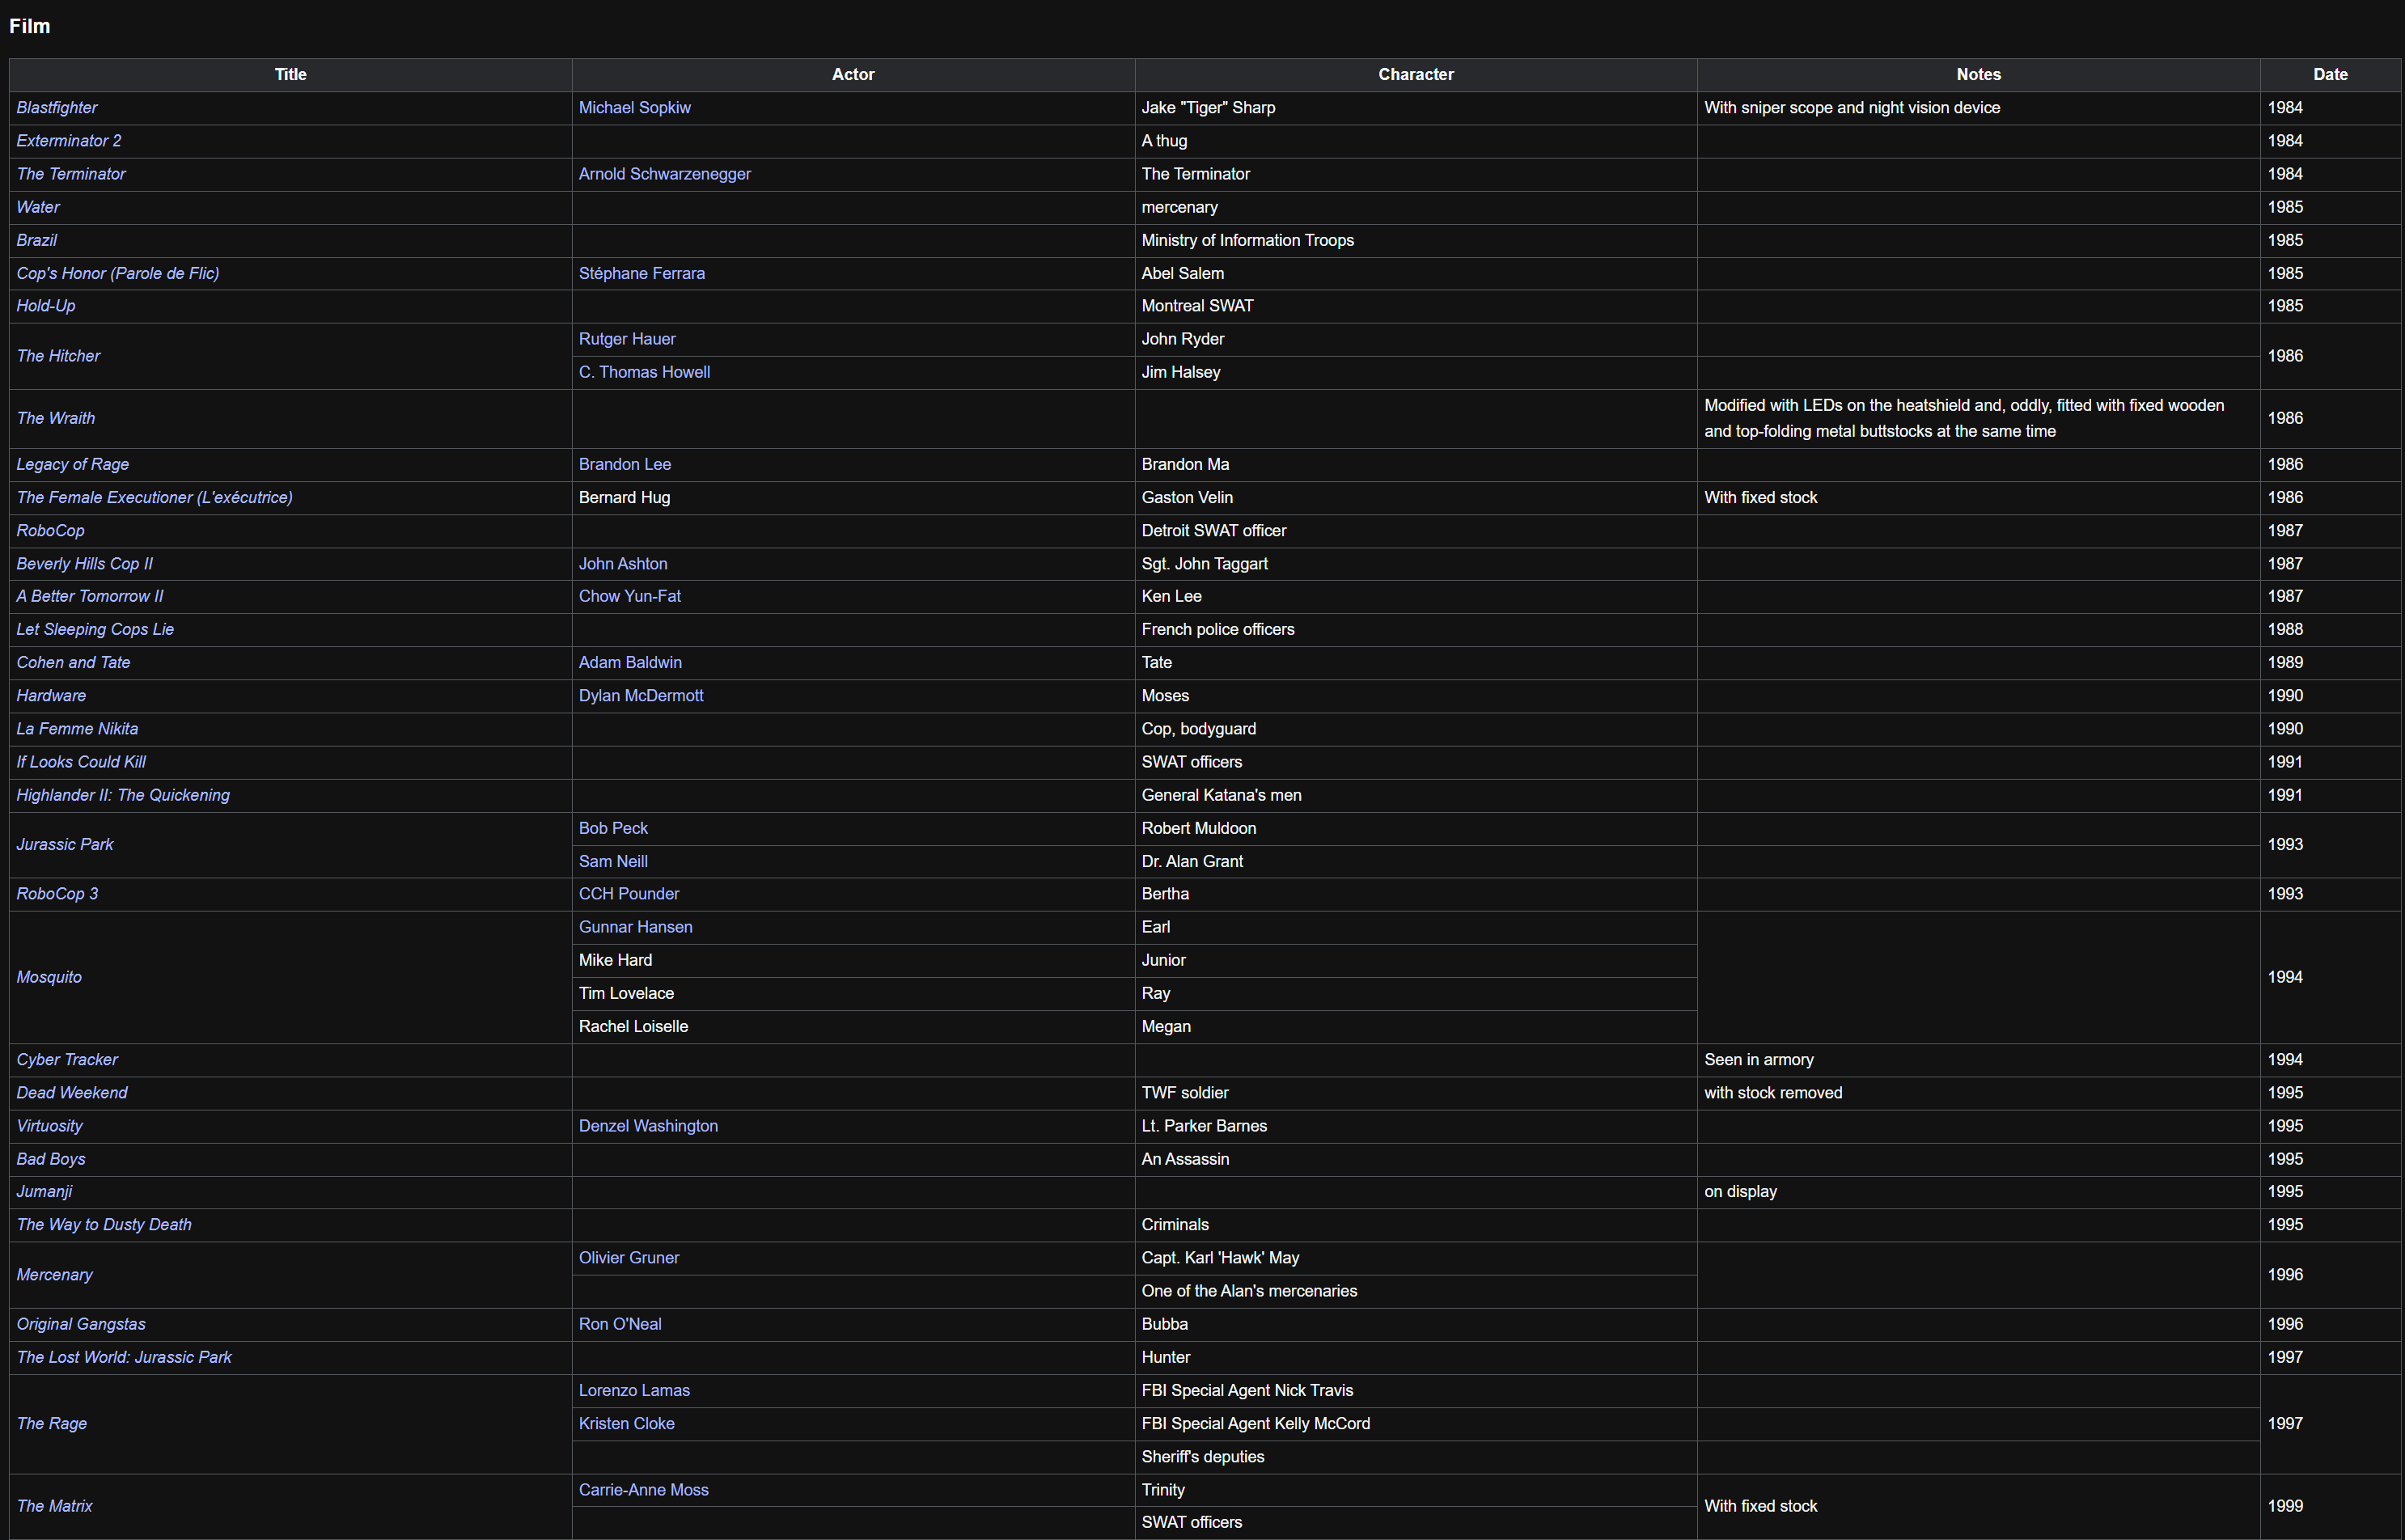Image resolution: width=2405 pixels, height=1540 pixels.
Task: Click the Bob Peck actor link
Action: coord(613,828)
